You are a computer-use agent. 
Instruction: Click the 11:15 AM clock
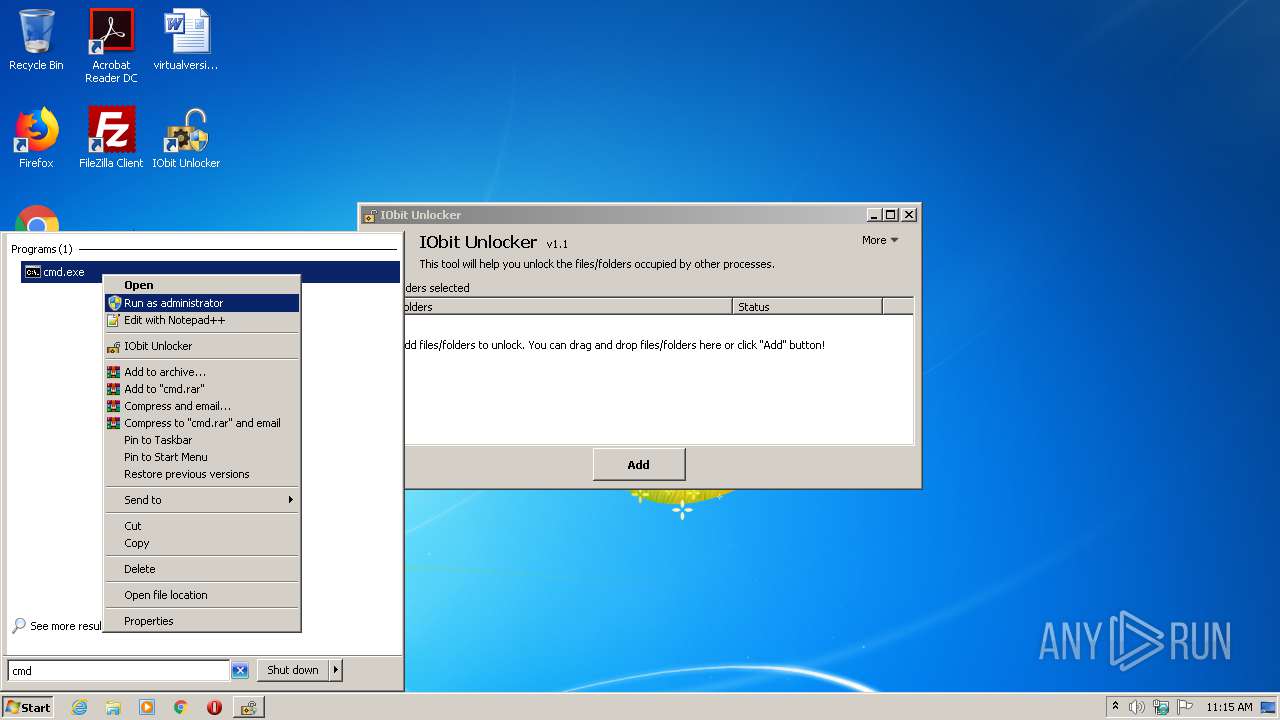tap(1229, 707)
